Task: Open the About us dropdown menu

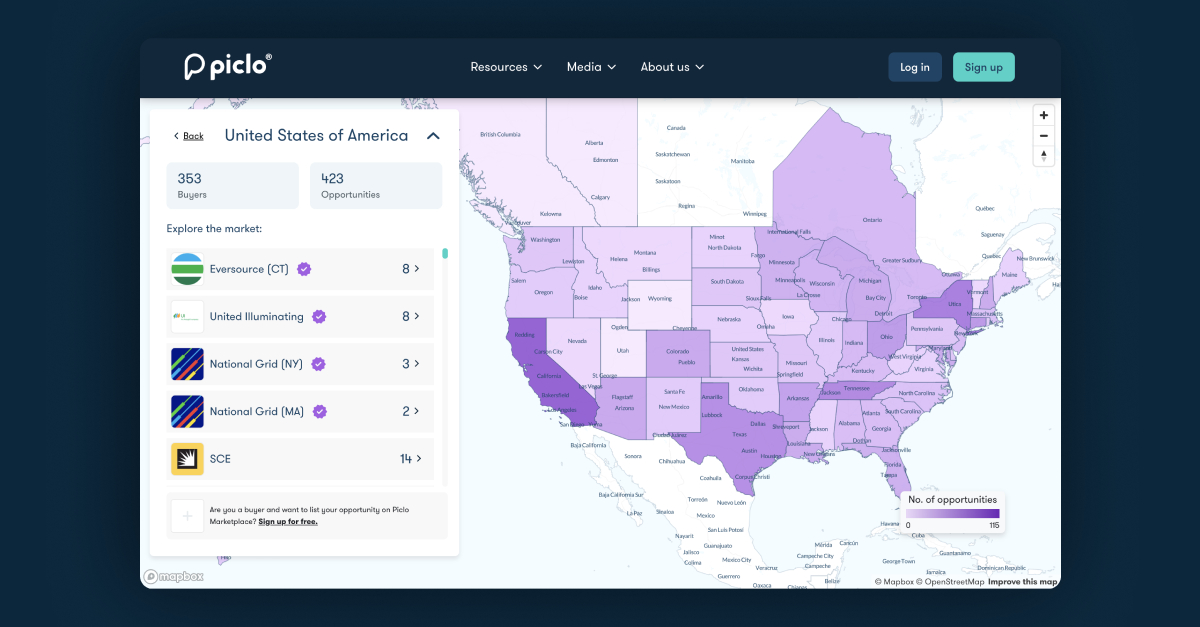Action: pyautogui.click(x=672, y=67)
